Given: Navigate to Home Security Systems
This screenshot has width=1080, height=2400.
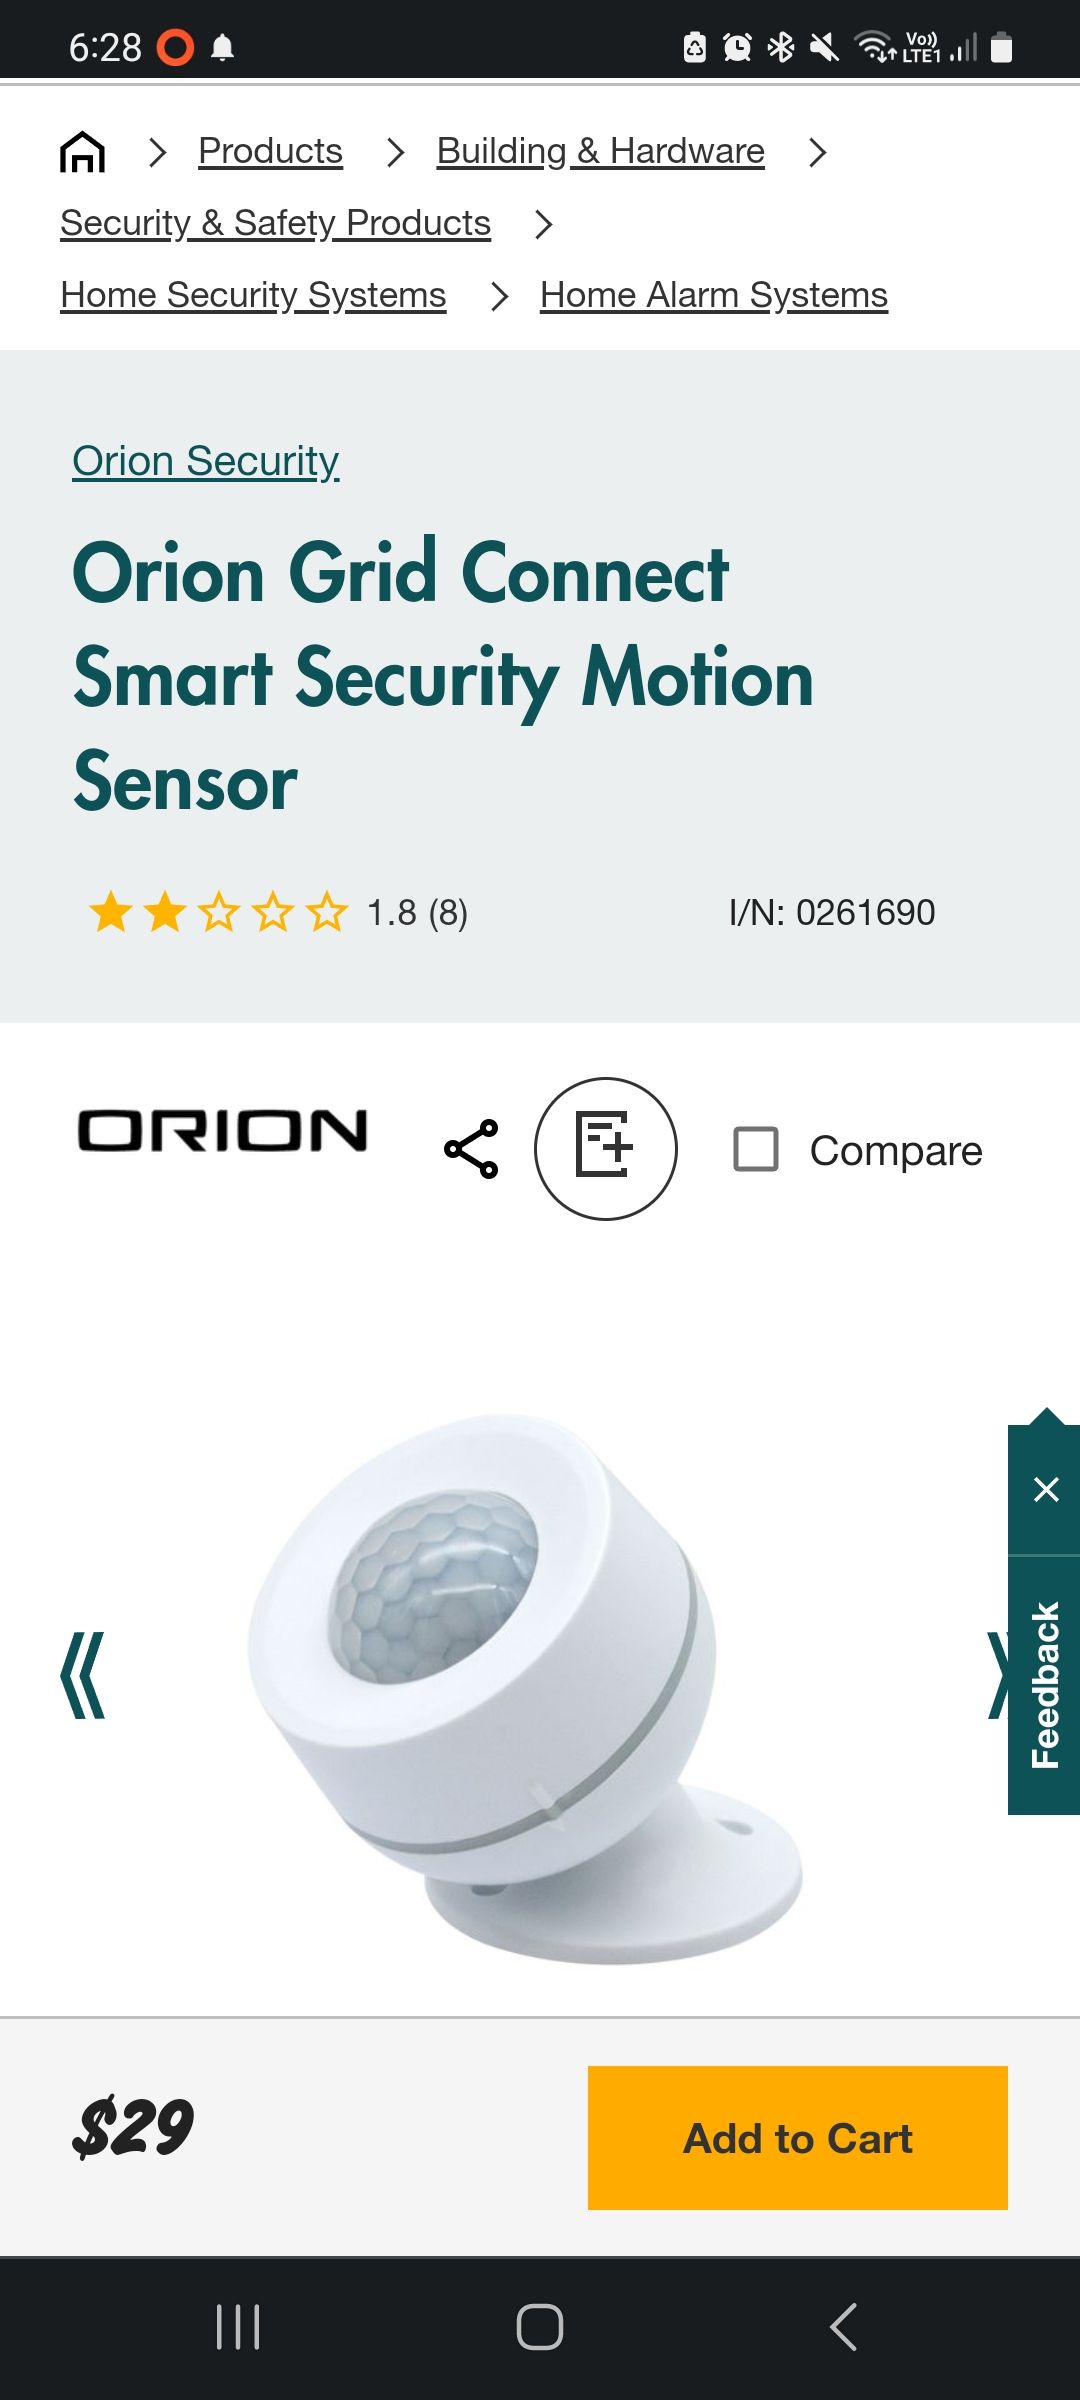Looking at the screenshot, I should [253, 295].
